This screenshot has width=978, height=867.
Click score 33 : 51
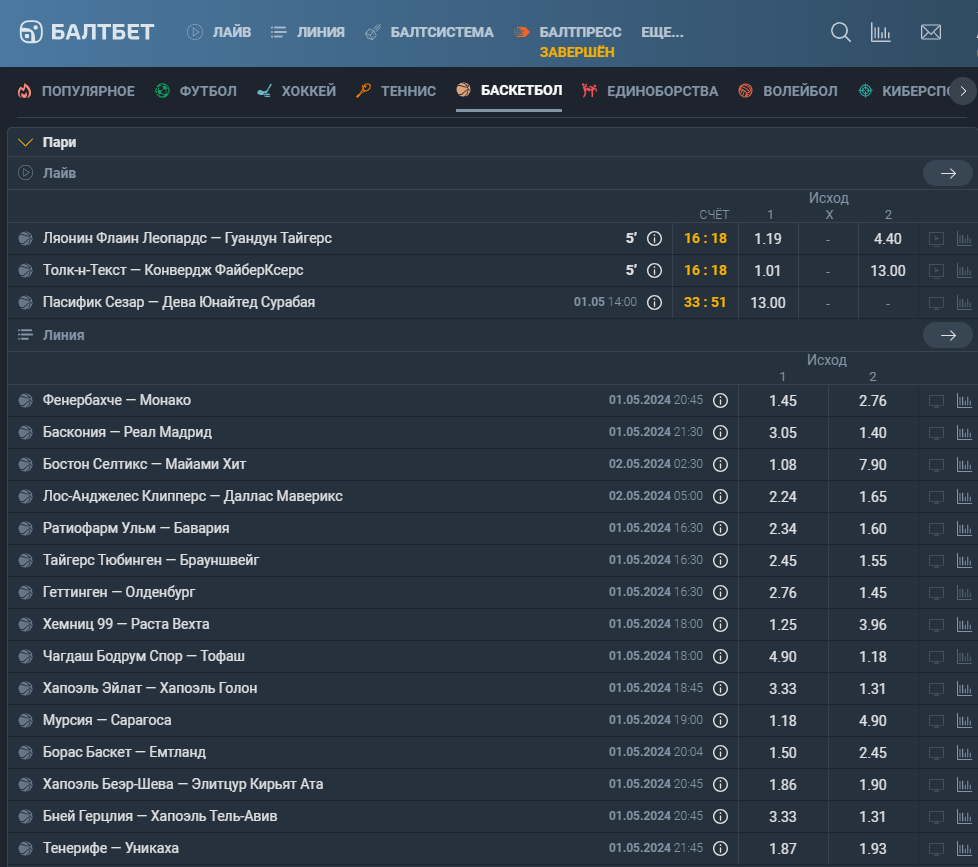coord(705,303)
